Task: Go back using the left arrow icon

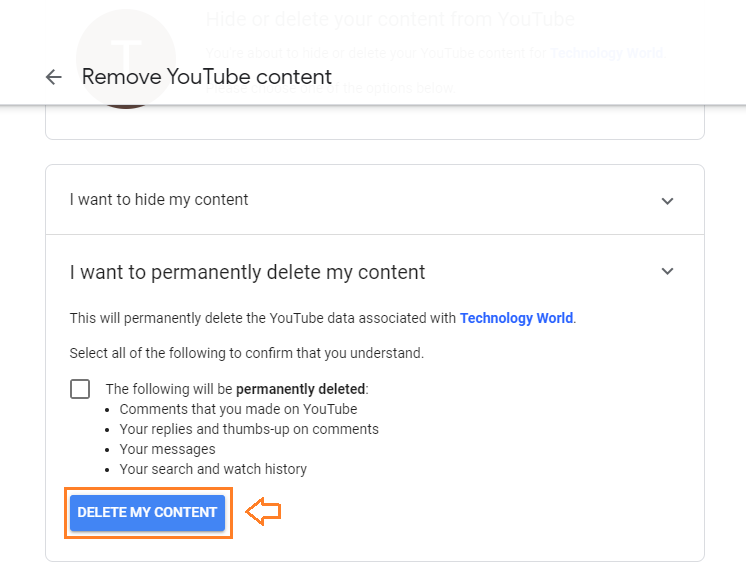Action: point(54,77)
